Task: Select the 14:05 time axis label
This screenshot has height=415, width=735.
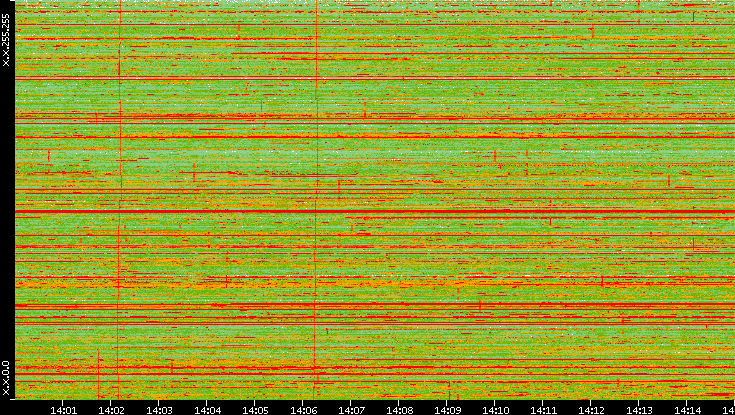Action: (255, 410)
